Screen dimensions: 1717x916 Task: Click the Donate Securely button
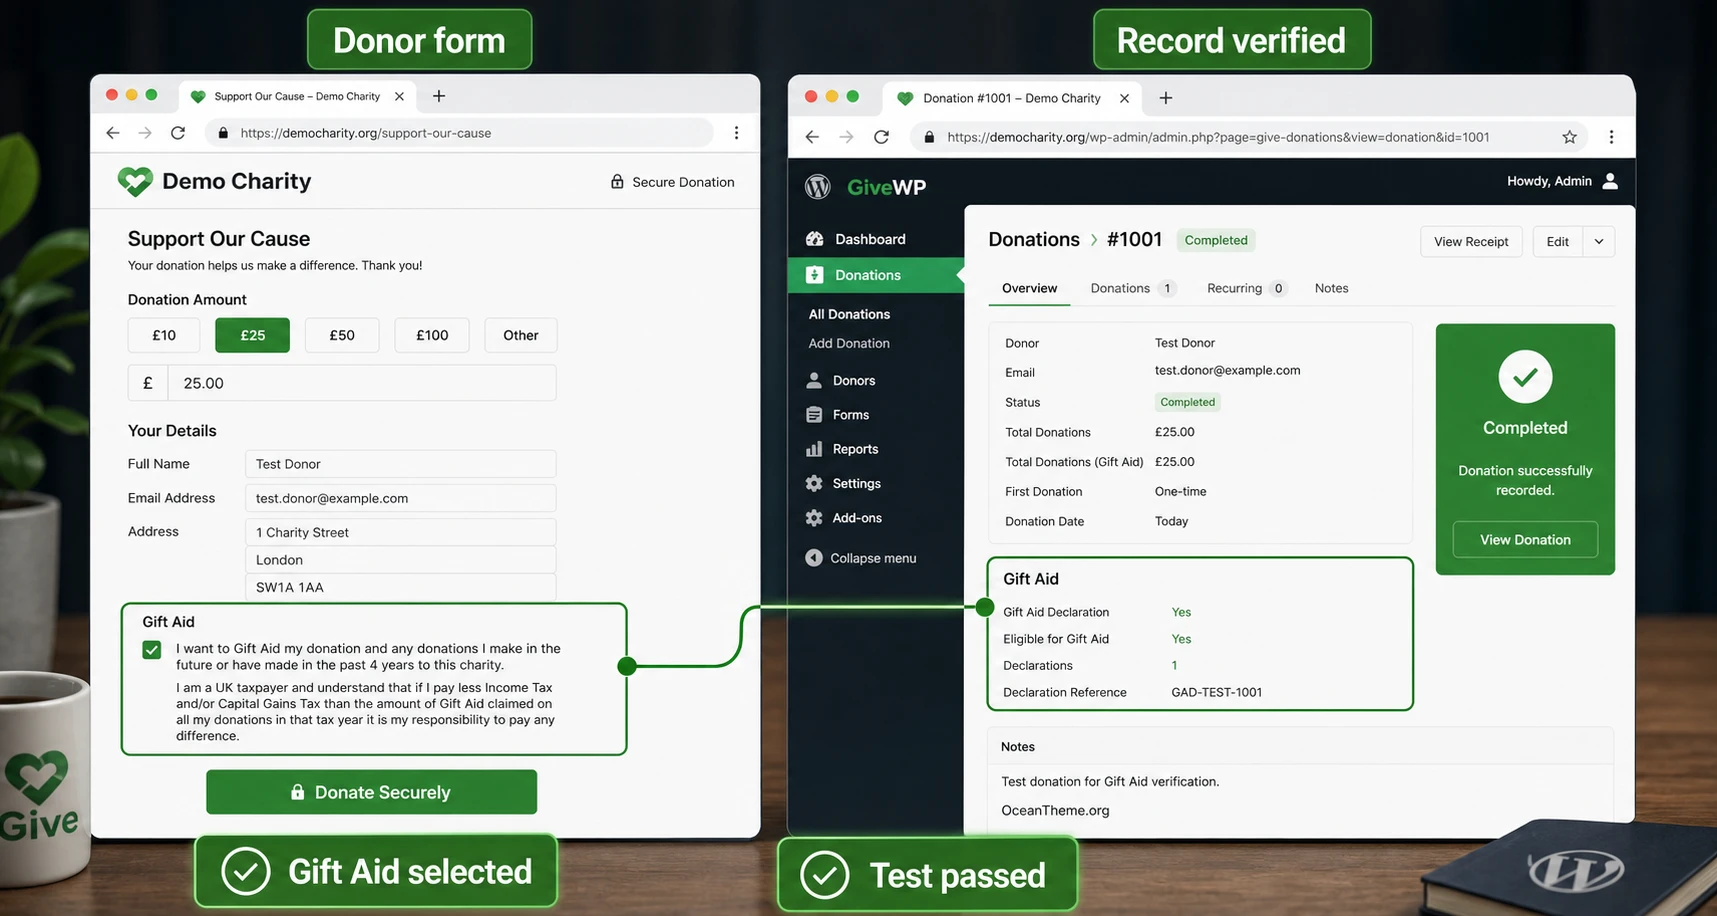click(371, 792)
